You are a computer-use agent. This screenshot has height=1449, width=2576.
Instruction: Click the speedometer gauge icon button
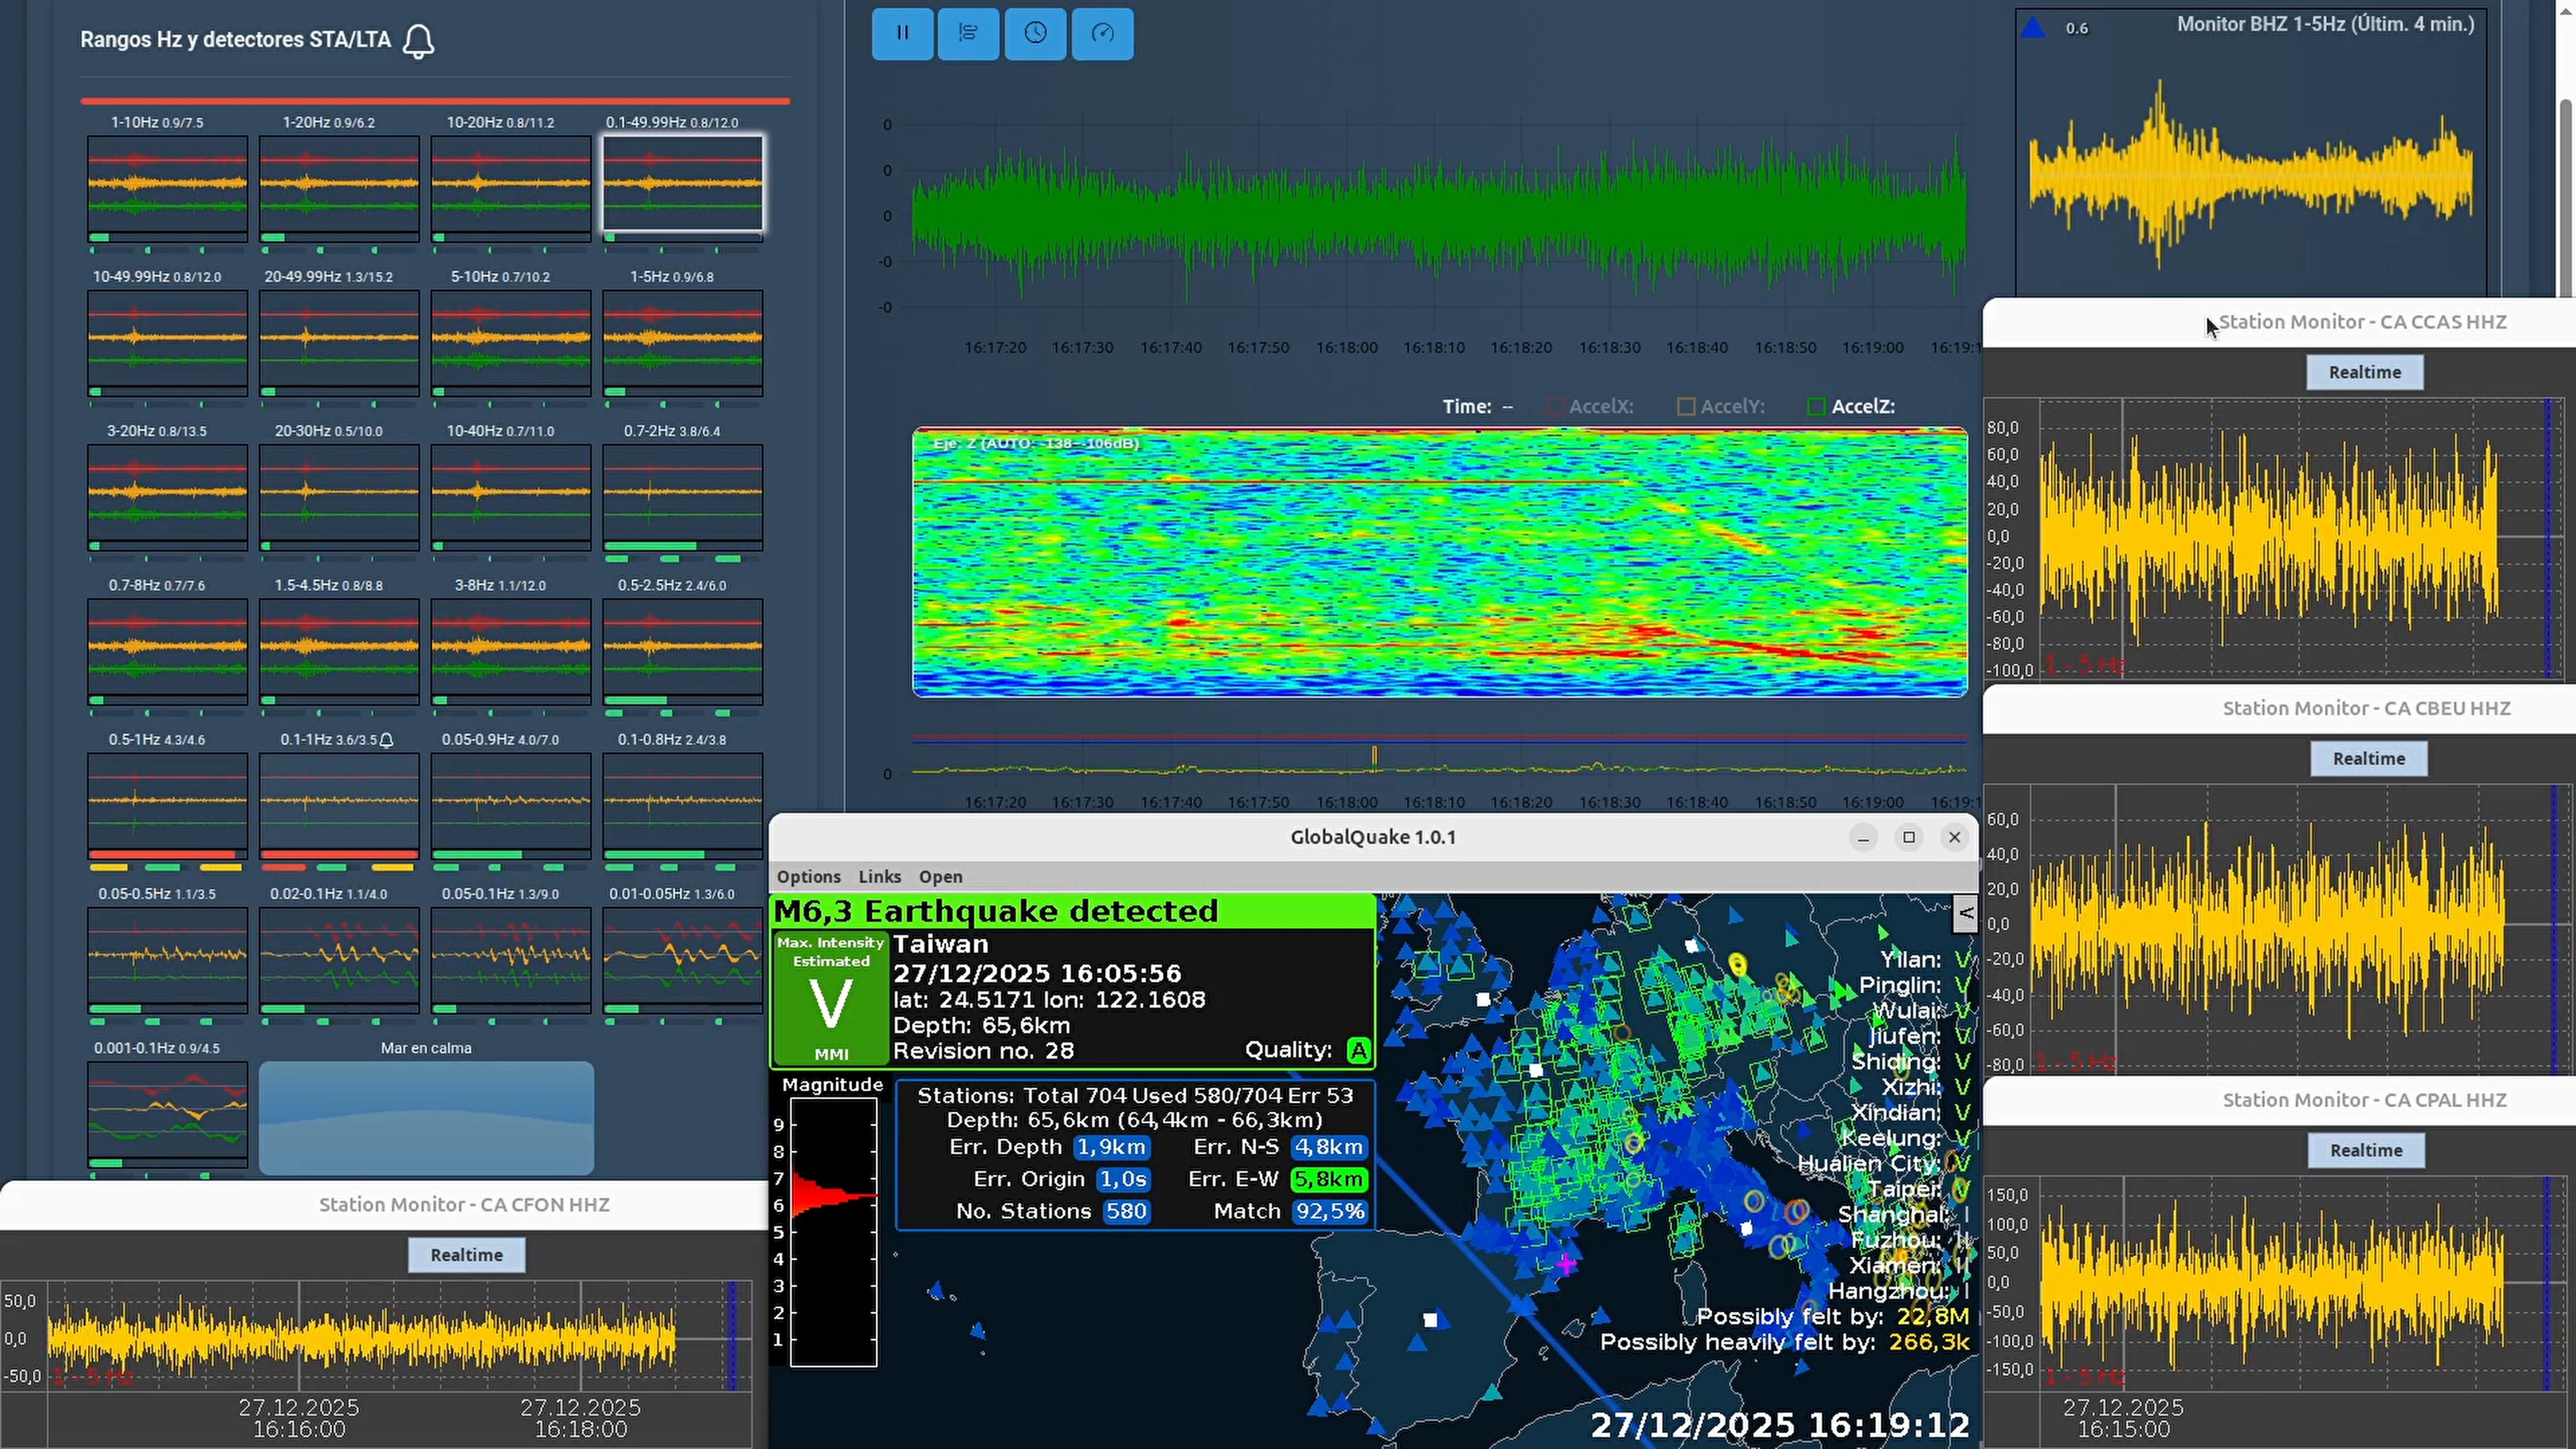pyautogui.click(x=1102, y=33)
